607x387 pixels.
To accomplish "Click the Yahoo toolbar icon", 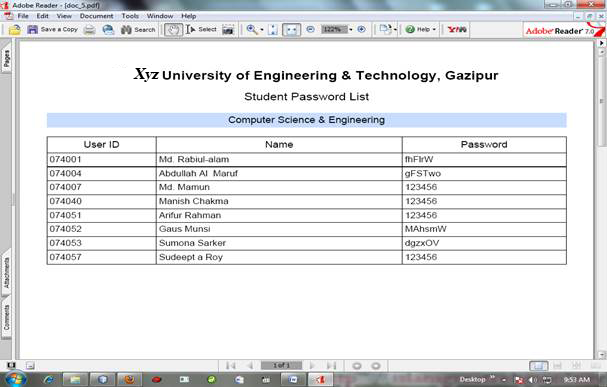I will 457,29.
